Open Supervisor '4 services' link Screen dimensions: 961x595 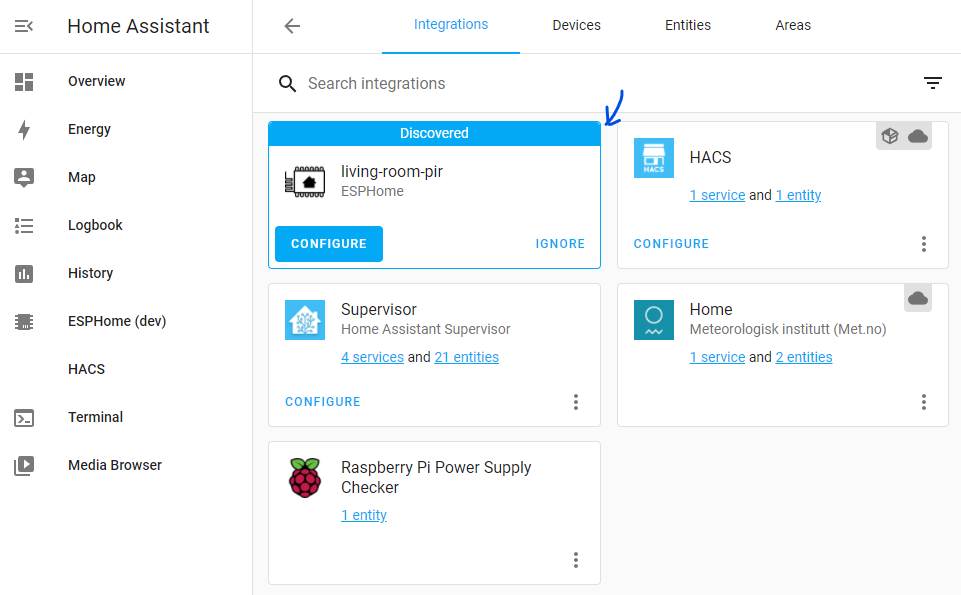(372, 357)
